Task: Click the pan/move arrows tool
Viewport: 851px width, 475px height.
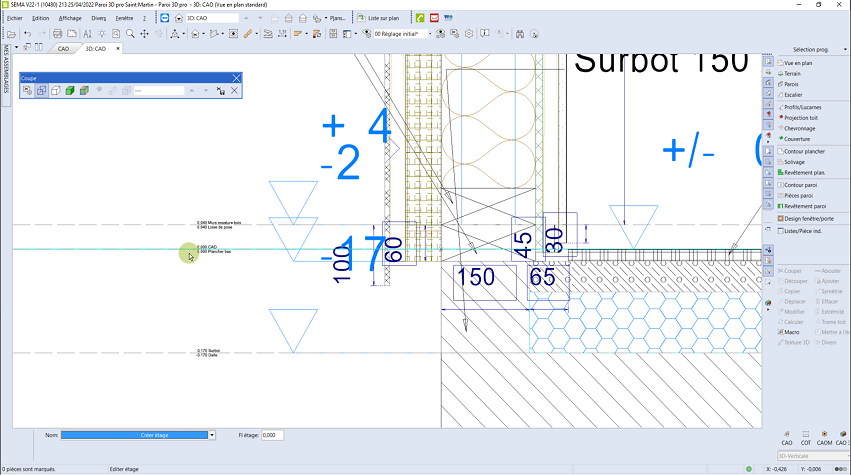Action: [144, 33]
